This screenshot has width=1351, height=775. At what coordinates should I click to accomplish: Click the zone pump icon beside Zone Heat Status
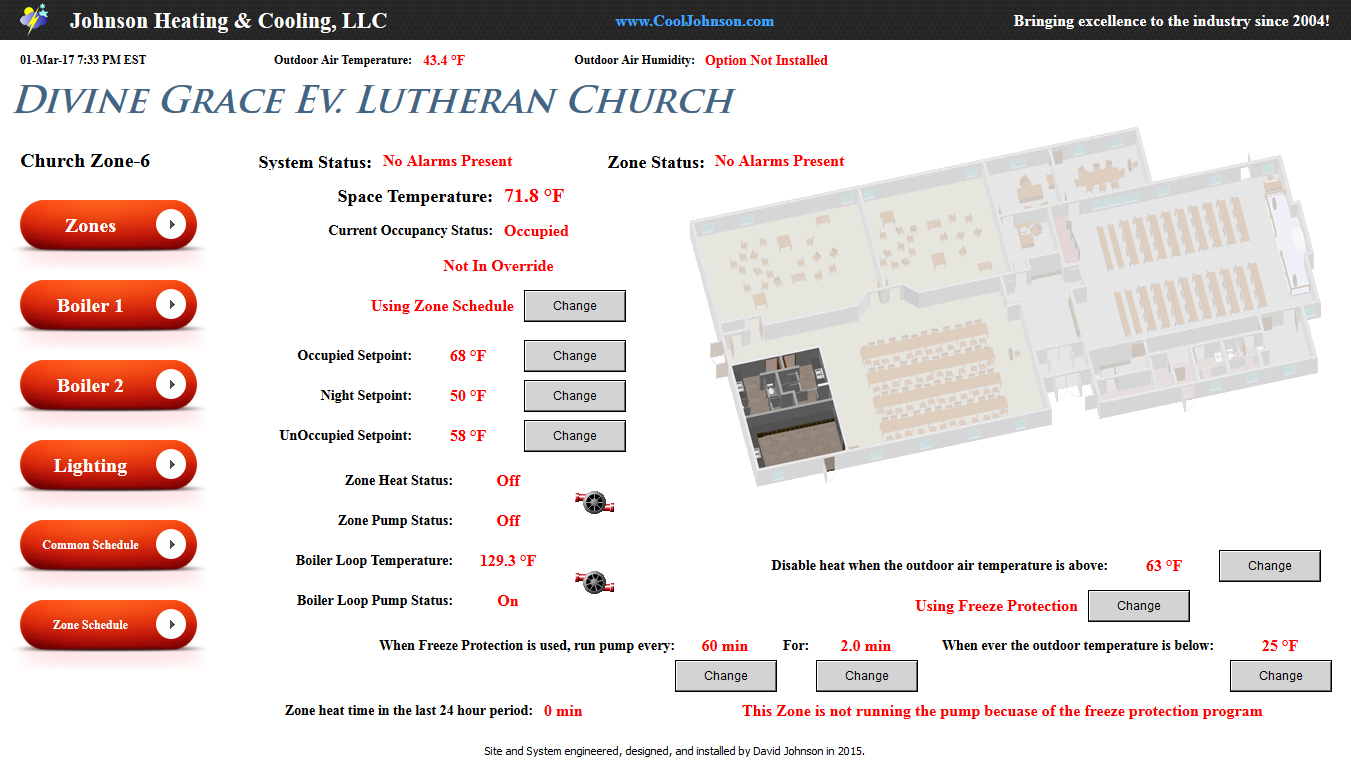pyautogui.click(x=595, y=502)
